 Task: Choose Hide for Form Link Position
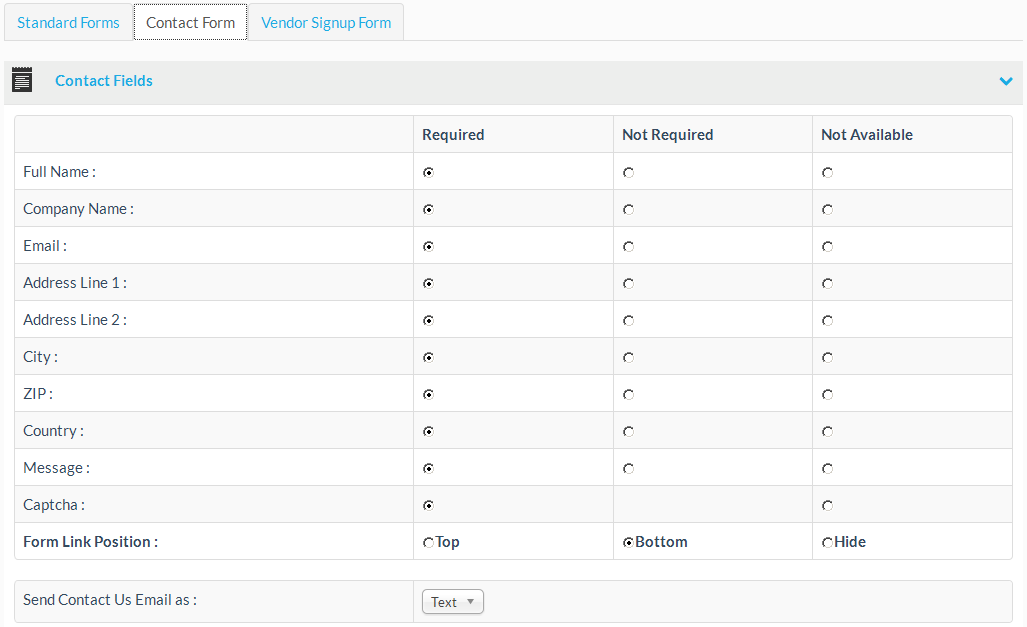click(x=827, y=543)
